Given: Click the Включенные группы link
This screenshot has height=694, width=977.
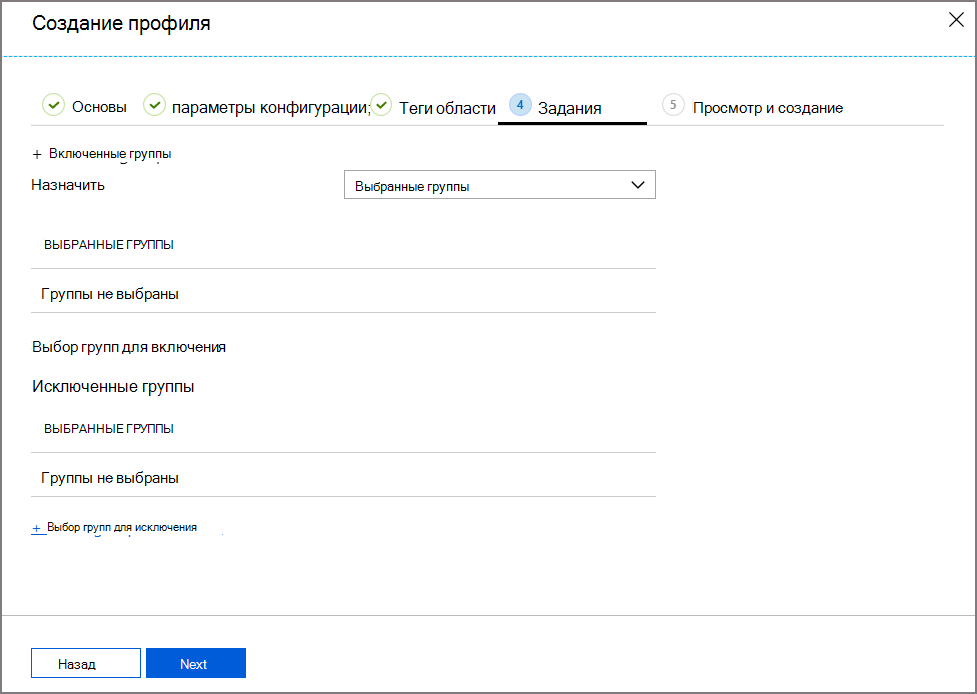Looking at the screenshot, I should [110, 153].
